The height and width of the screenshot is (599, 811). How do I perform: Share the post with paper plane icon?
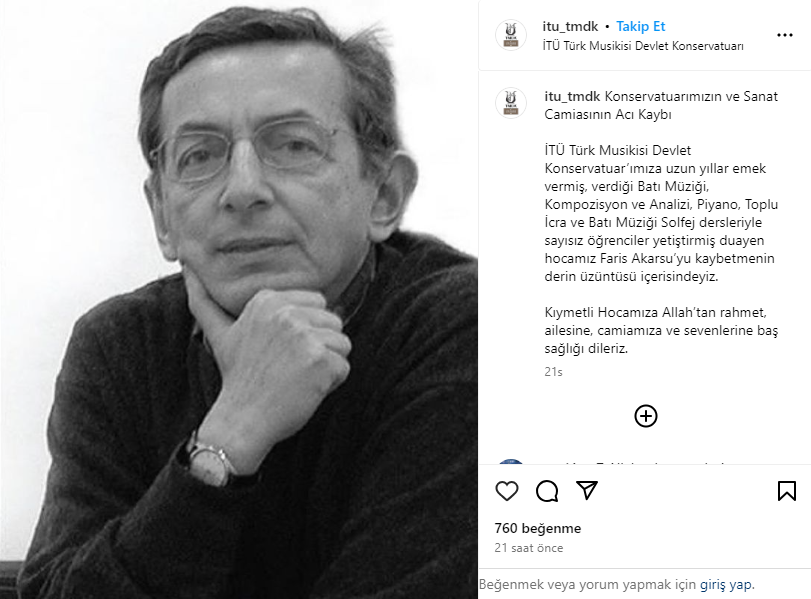(587, 490)
